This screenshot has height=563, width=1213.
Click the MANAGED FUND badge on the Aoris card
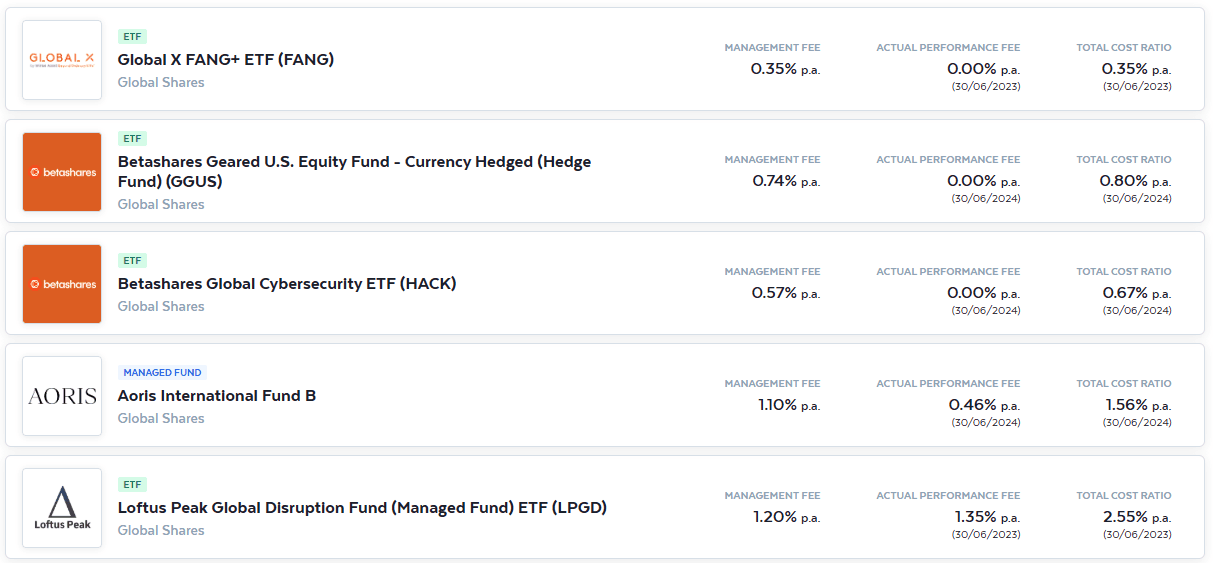point(163,372)
